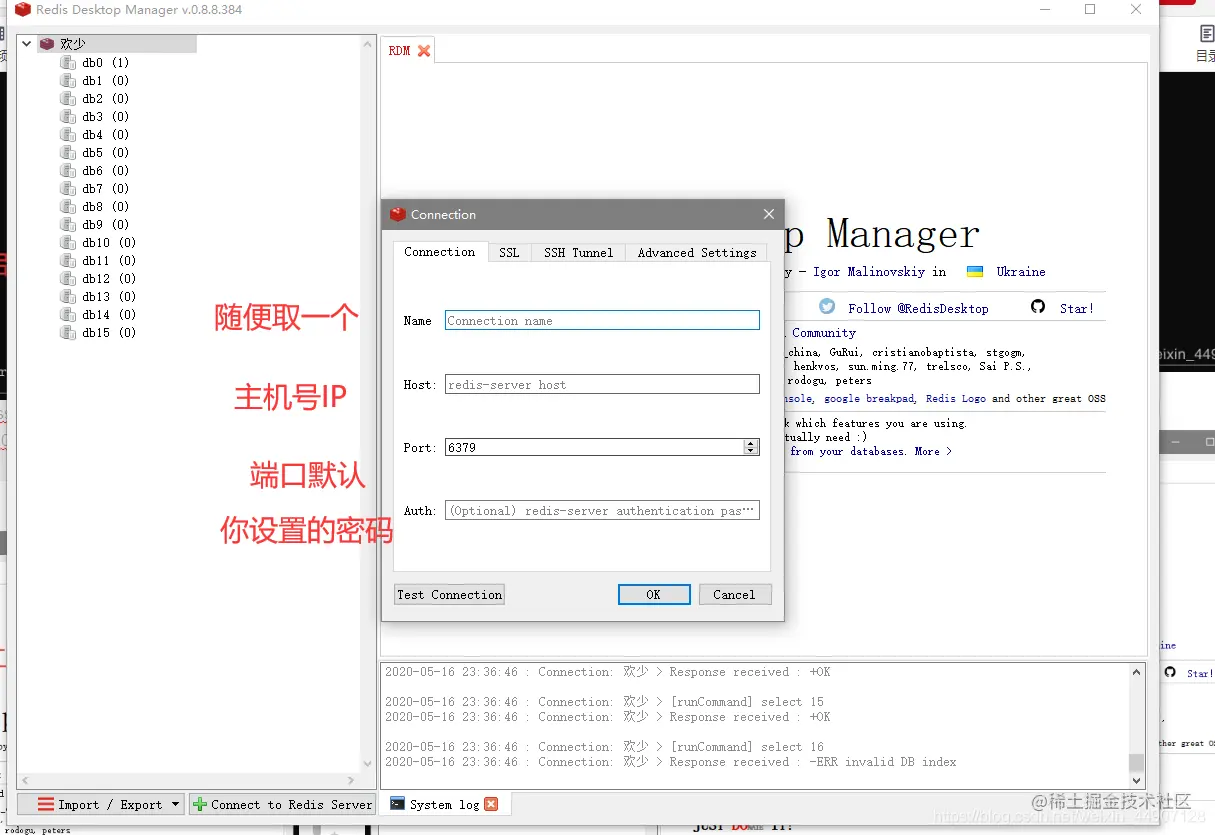
Task: Open the Connection tab in dialog
Action: pyautogui.click(x=439, y=252)
